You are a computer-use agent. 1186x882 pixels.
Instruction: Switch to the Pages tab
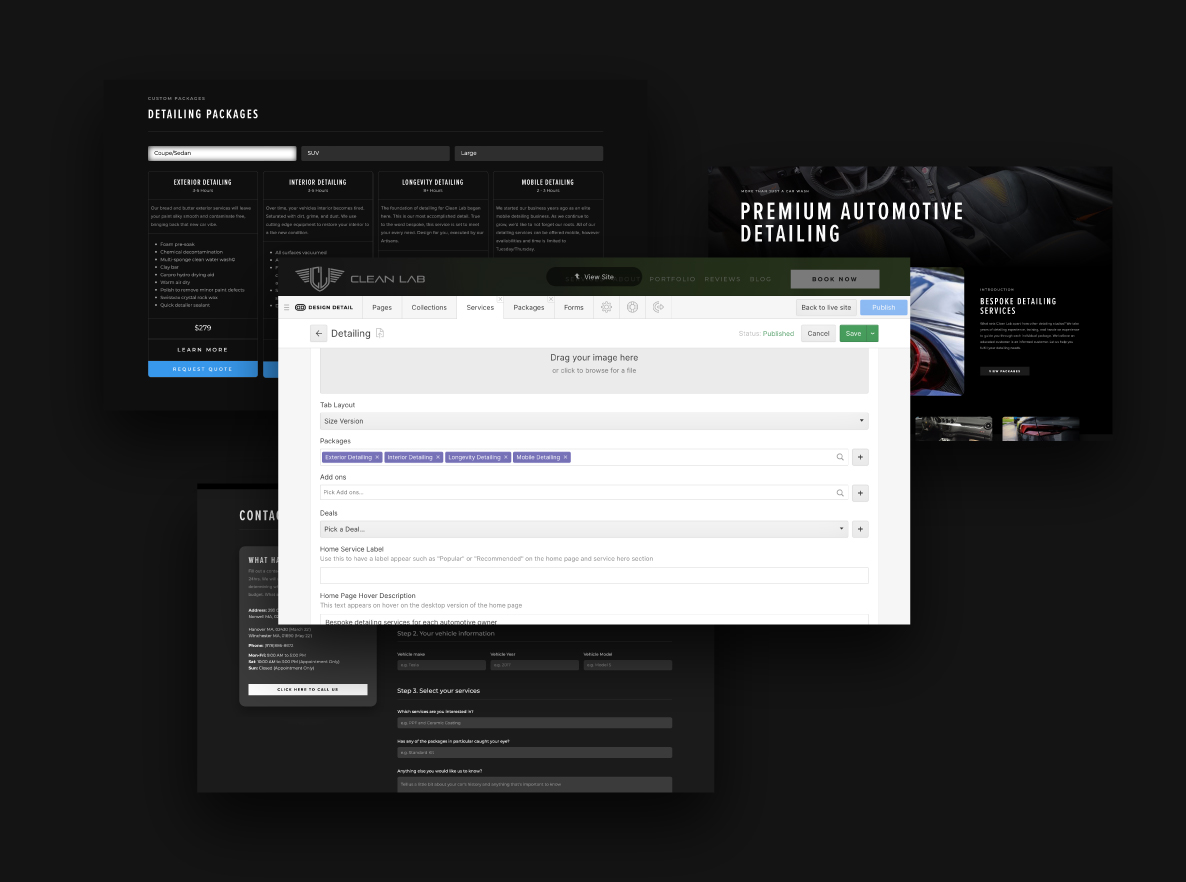[381, 307]
